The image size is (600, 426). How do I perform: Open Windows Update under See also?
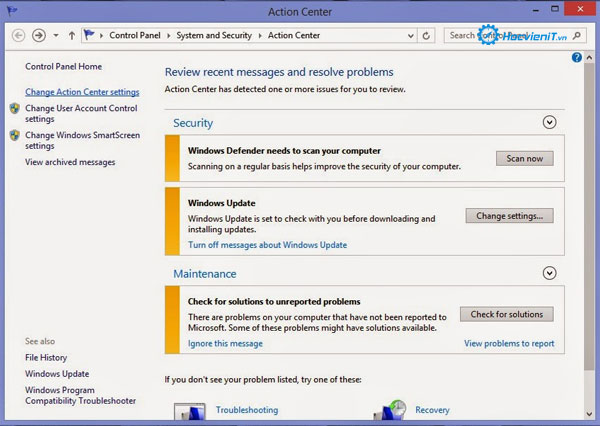57,374
